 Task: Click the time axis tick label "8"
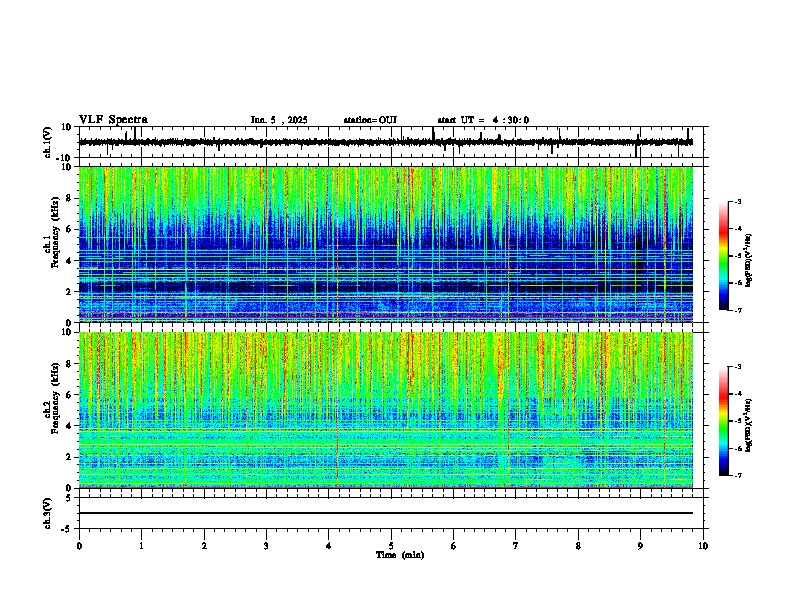(578, 546)
